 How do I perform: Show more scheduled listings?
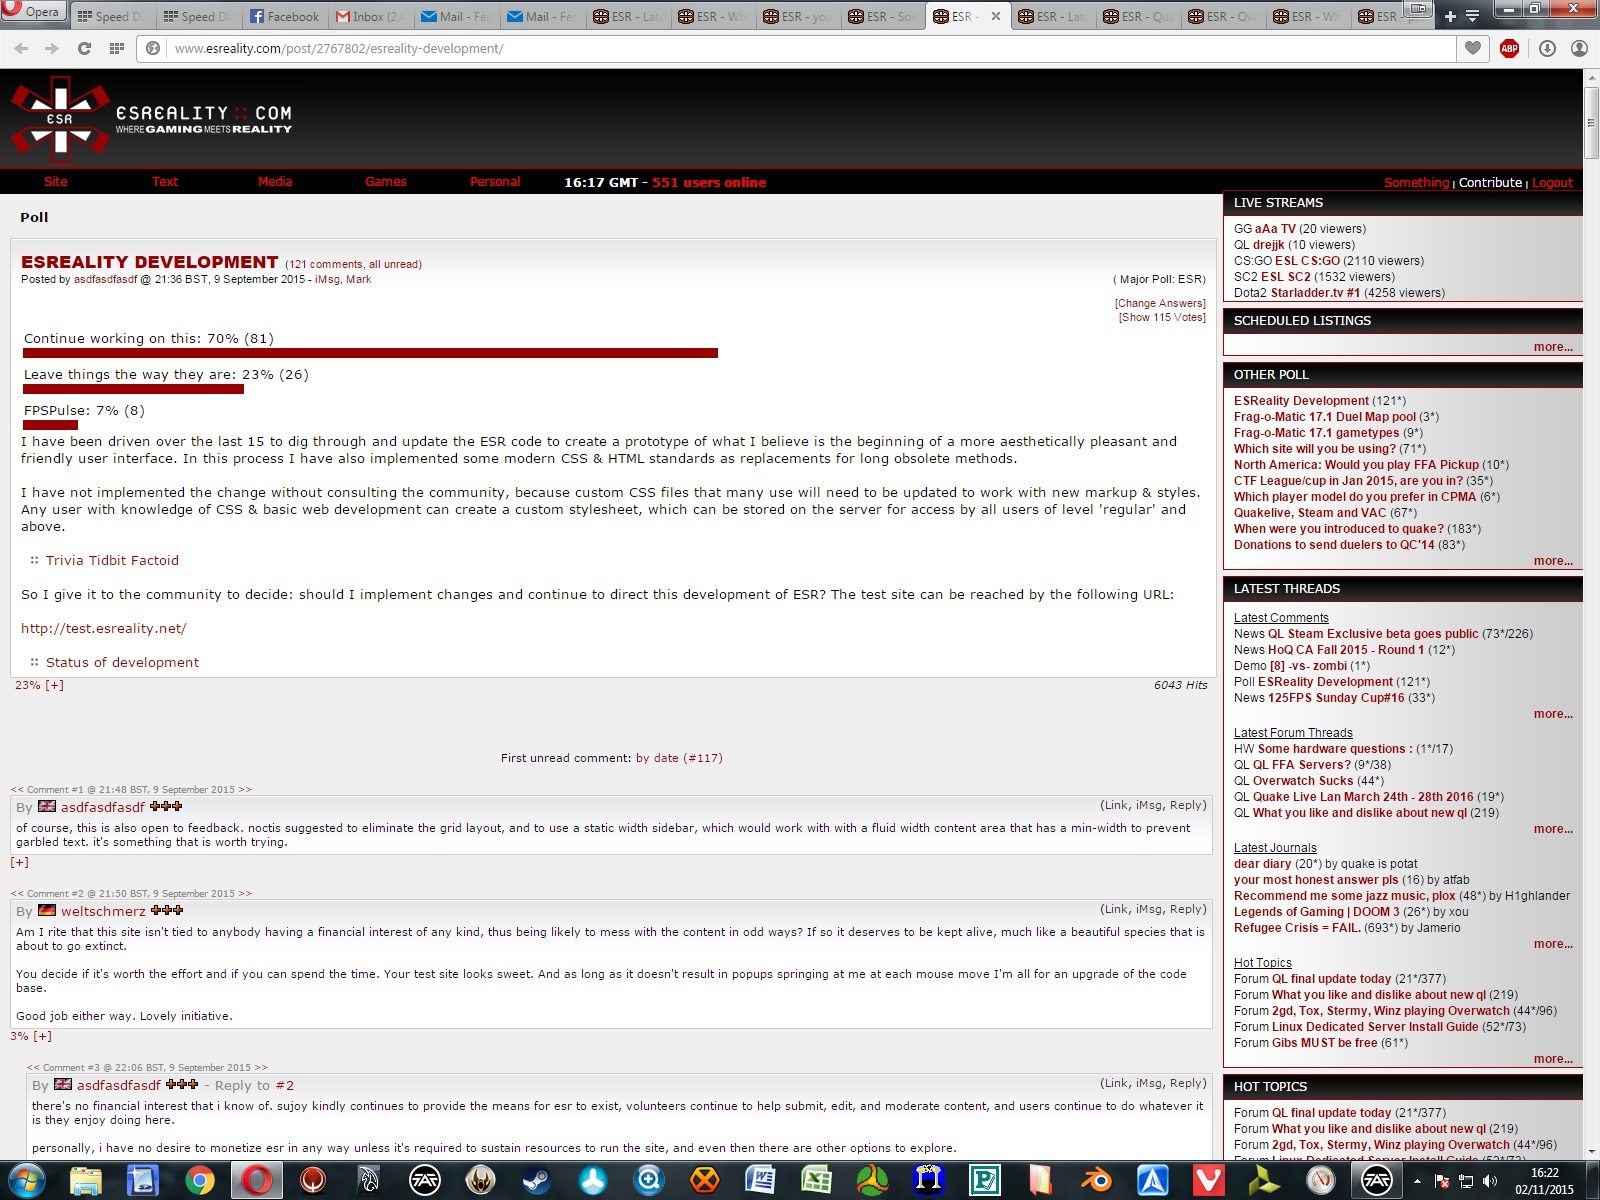click(x=1553, y=347)
